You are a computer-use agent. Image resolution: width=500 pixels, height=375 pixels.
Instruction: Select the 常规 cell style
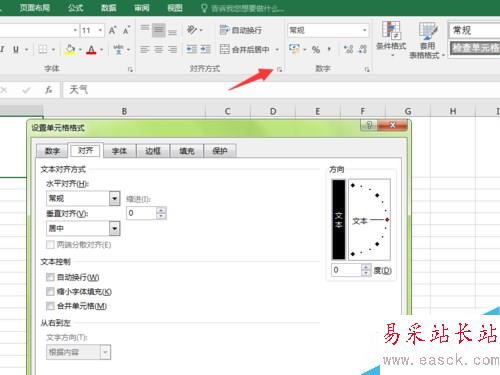tap(474, 30)
